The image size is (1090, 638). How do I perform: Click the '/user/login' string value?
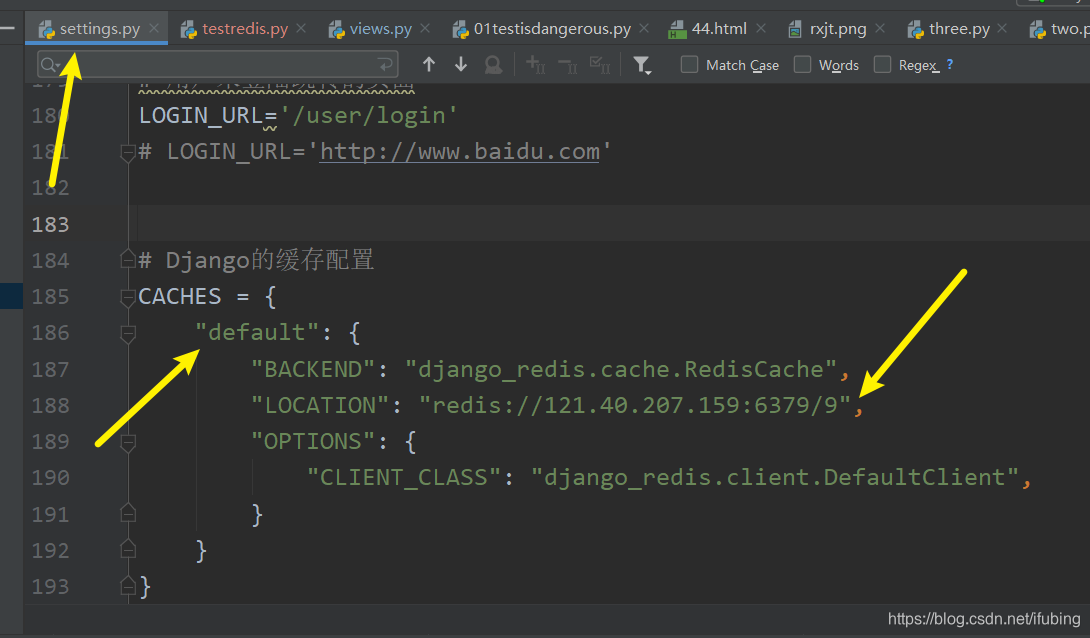point(368,115)
